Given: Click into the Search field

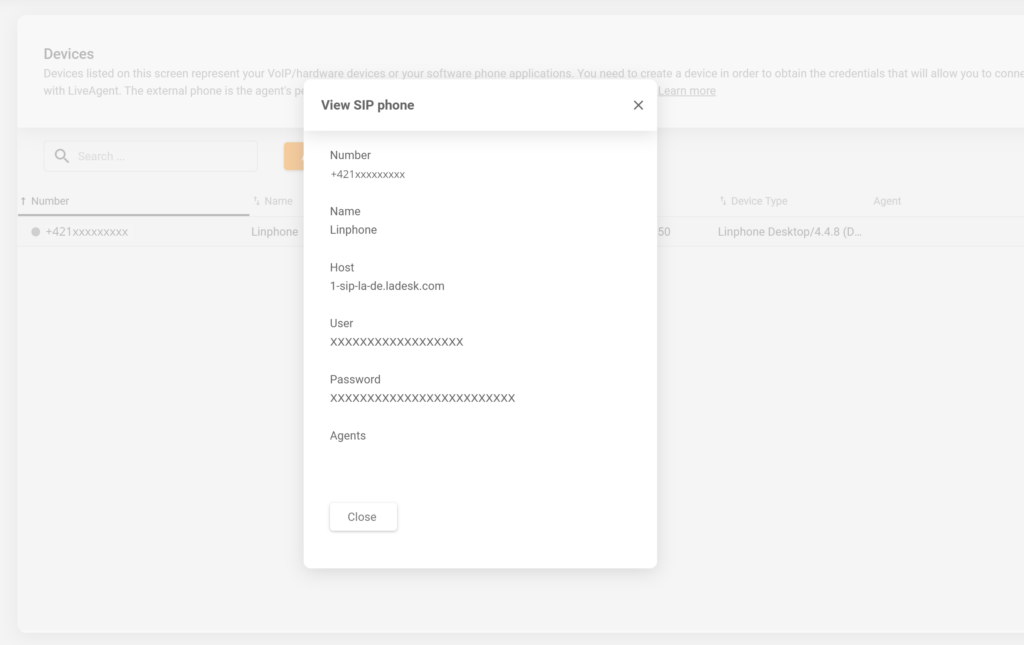Looking at the screenshot, I should click(150, 156).
